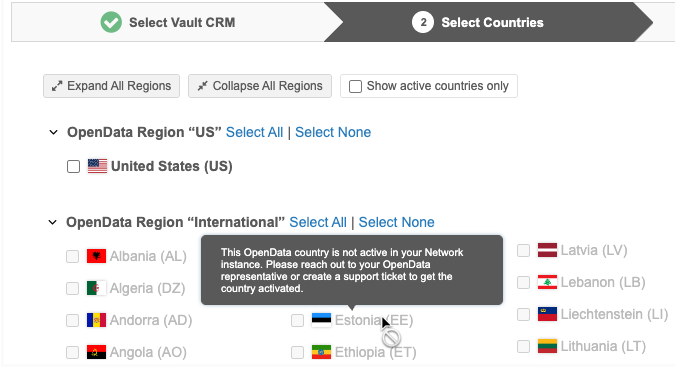
Task: Click the step 2 number circle icon
Action: click(x=423, y=22)
